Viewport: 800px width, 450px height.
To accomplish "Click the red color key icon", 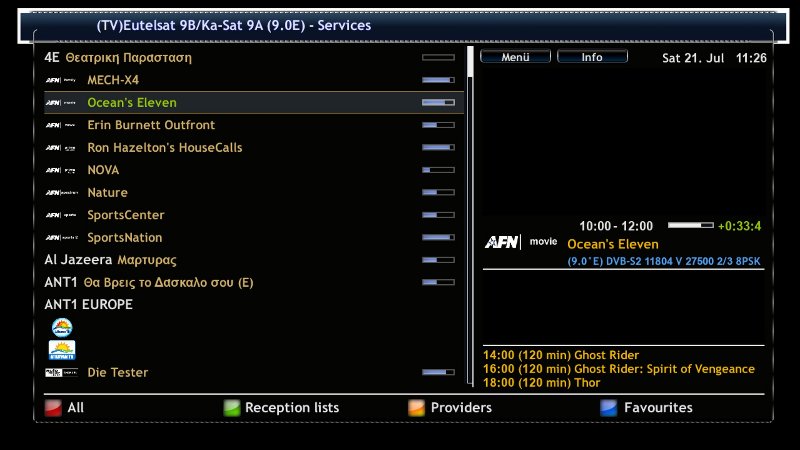I will click(x=53, y=408).
